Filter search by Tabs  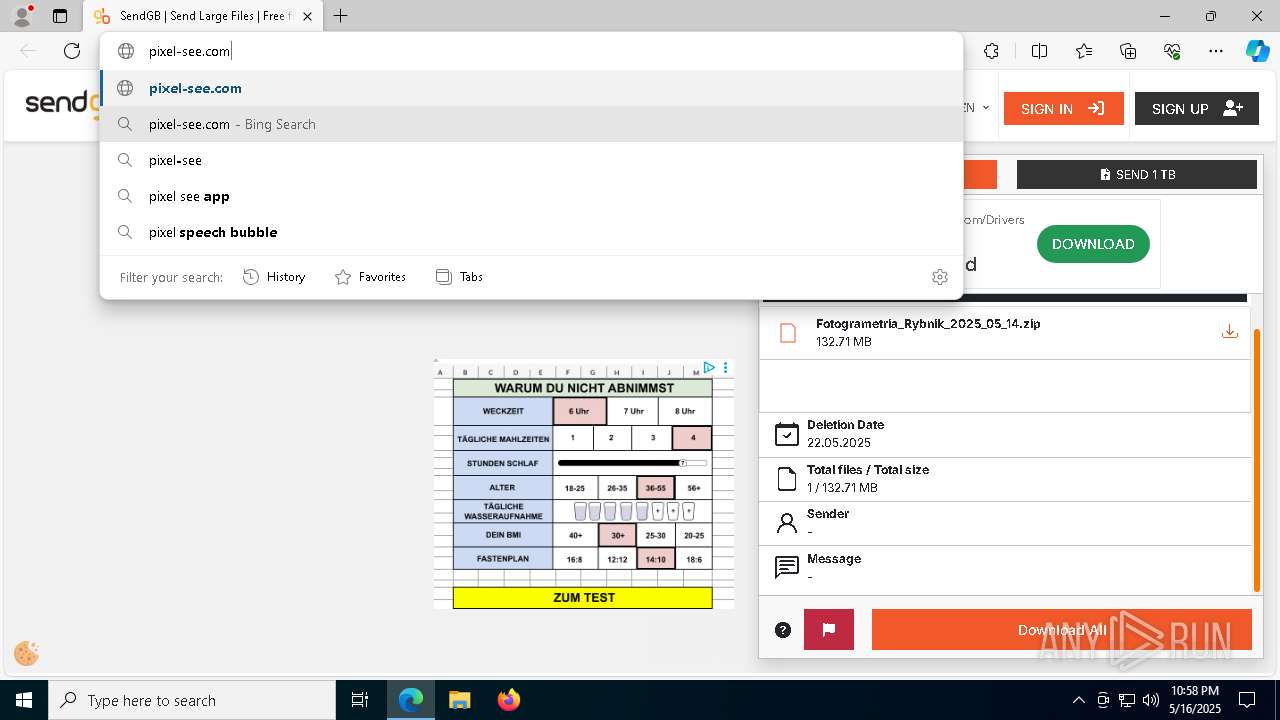pyautogui.click(x=459, y=277)
